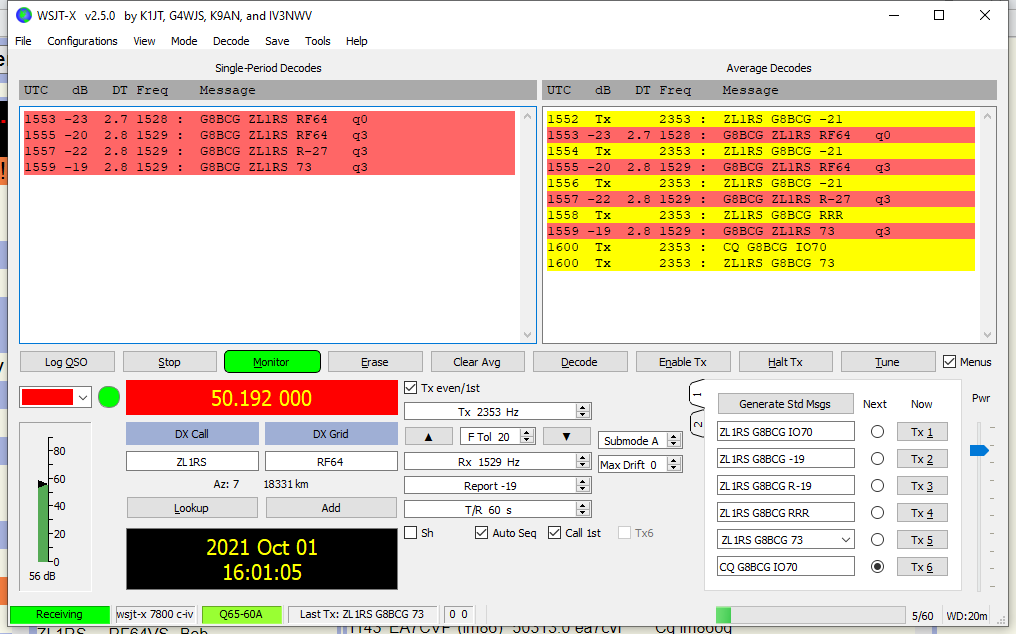
Task: Click the 50.192 000 frequency display
Action: point(262,397)
